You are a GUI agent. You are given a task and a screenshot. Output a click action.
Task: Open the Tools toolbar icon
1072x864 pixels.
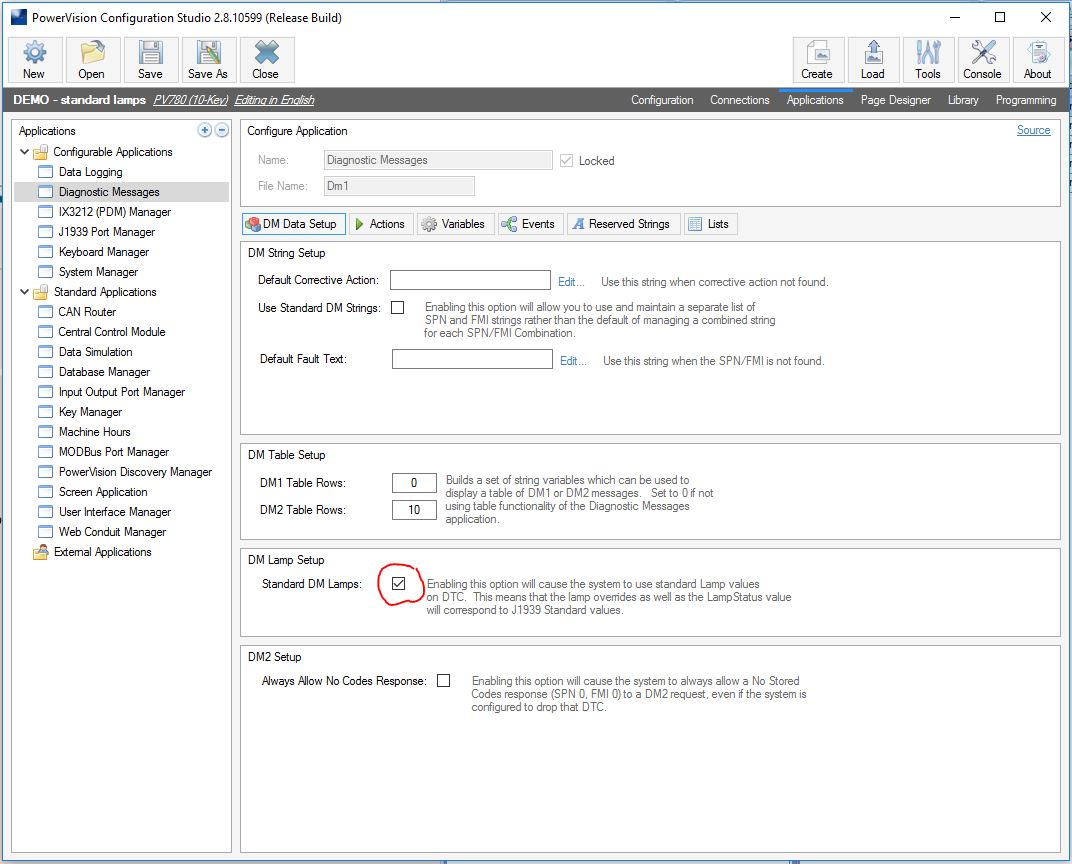coord(928,53)
